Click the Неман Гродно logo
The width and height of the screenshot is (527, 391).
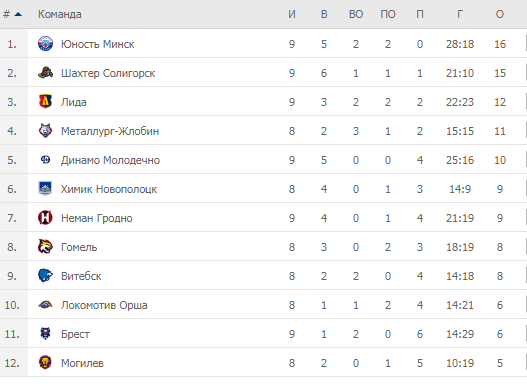pyautogui.click(x=45, y=218)
